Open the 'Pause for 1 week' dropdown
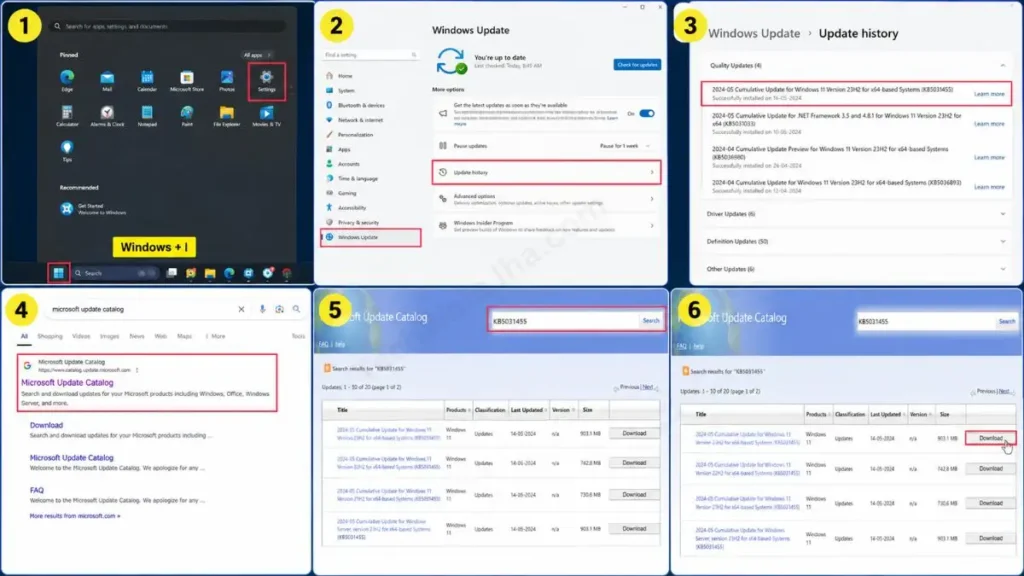 pos(625,146)
